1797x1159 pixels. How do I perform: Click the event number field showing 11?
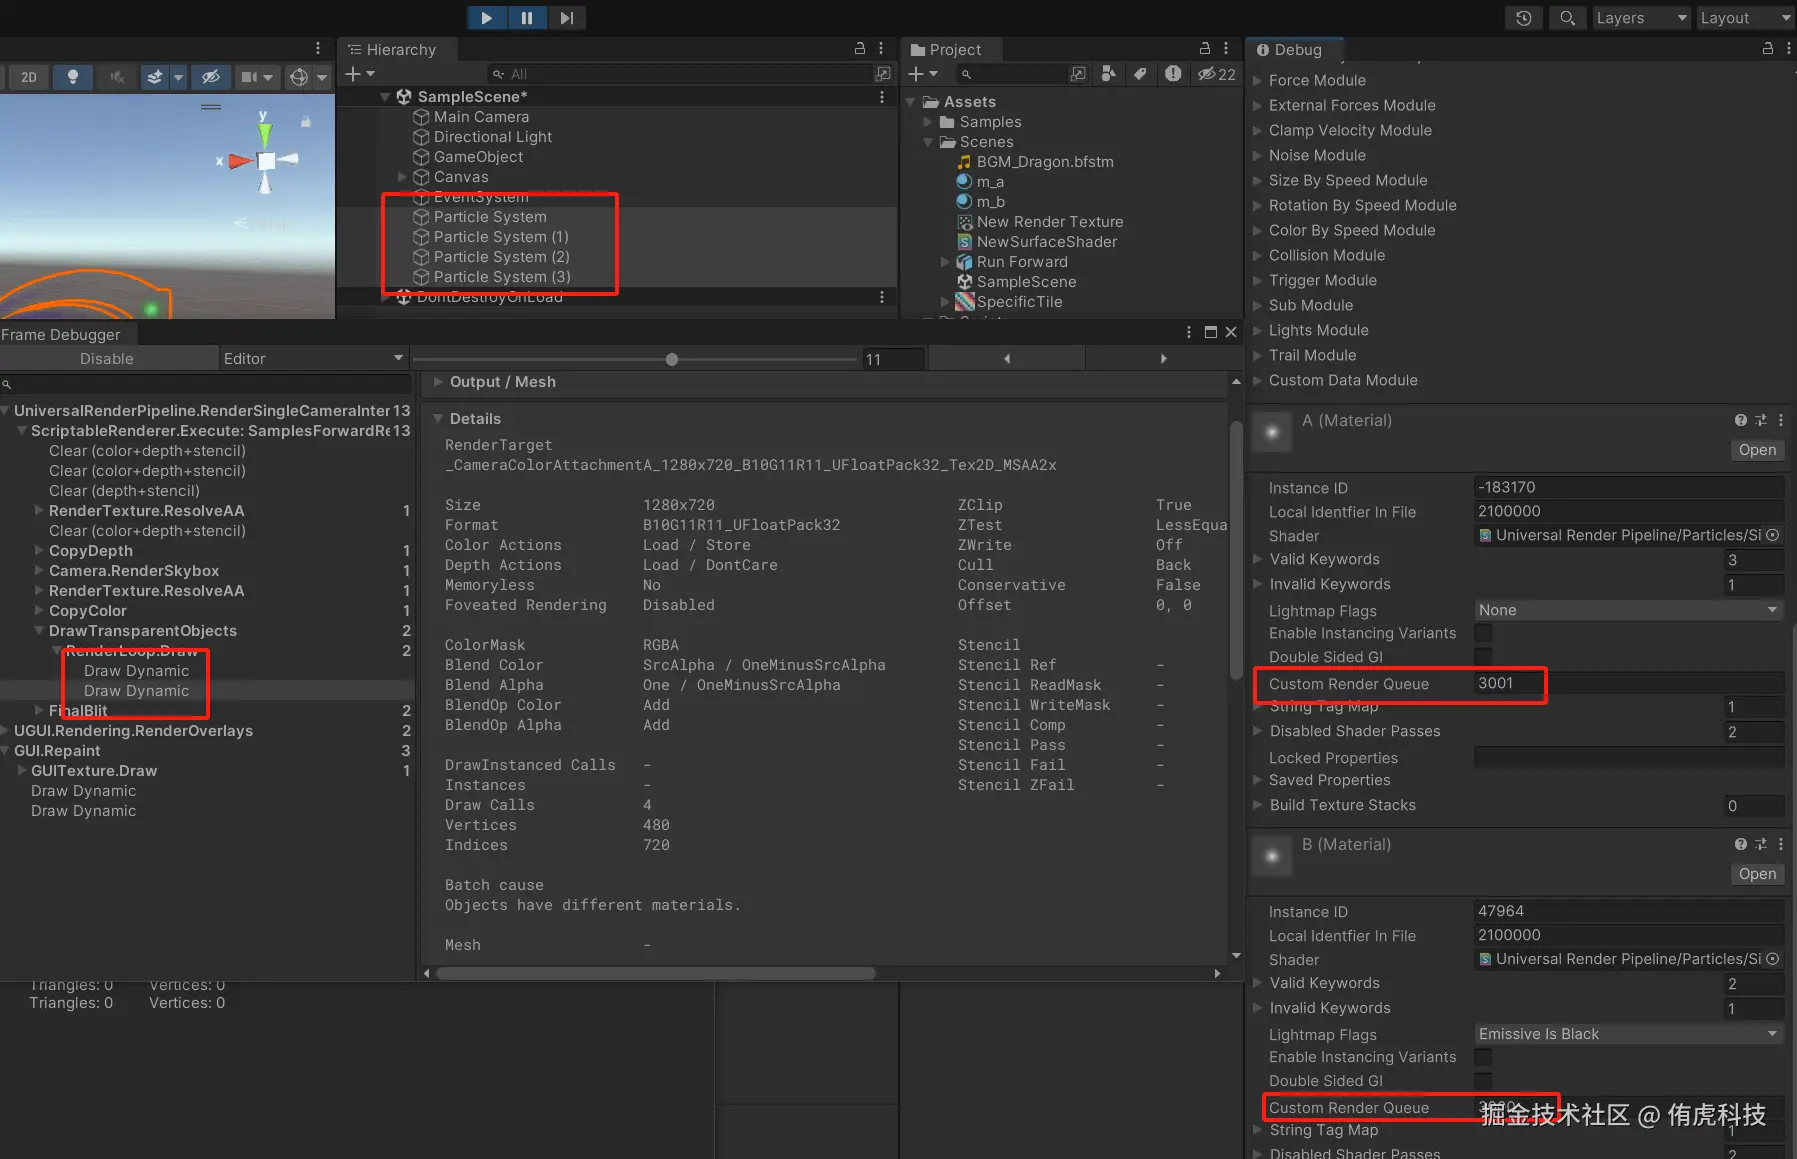892,359
